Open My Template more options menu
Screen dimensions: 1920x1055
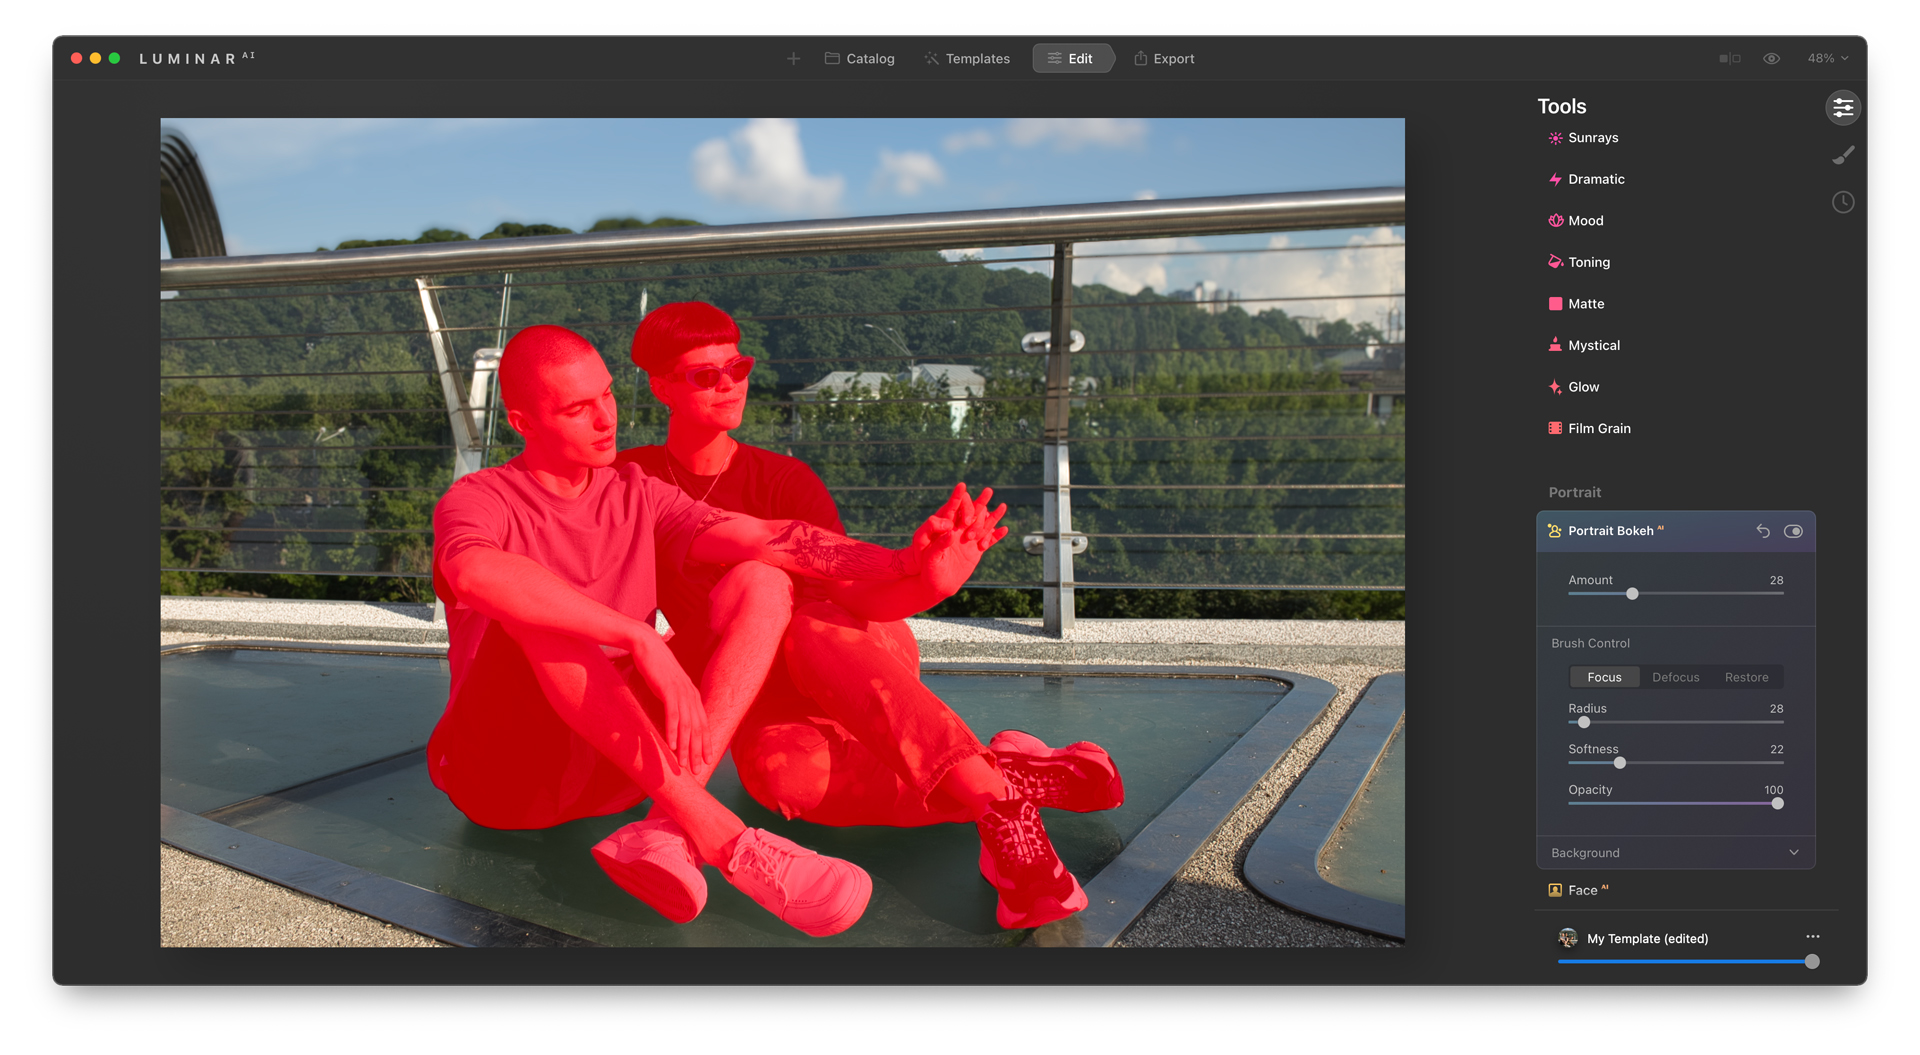(x=1813, y=937)
